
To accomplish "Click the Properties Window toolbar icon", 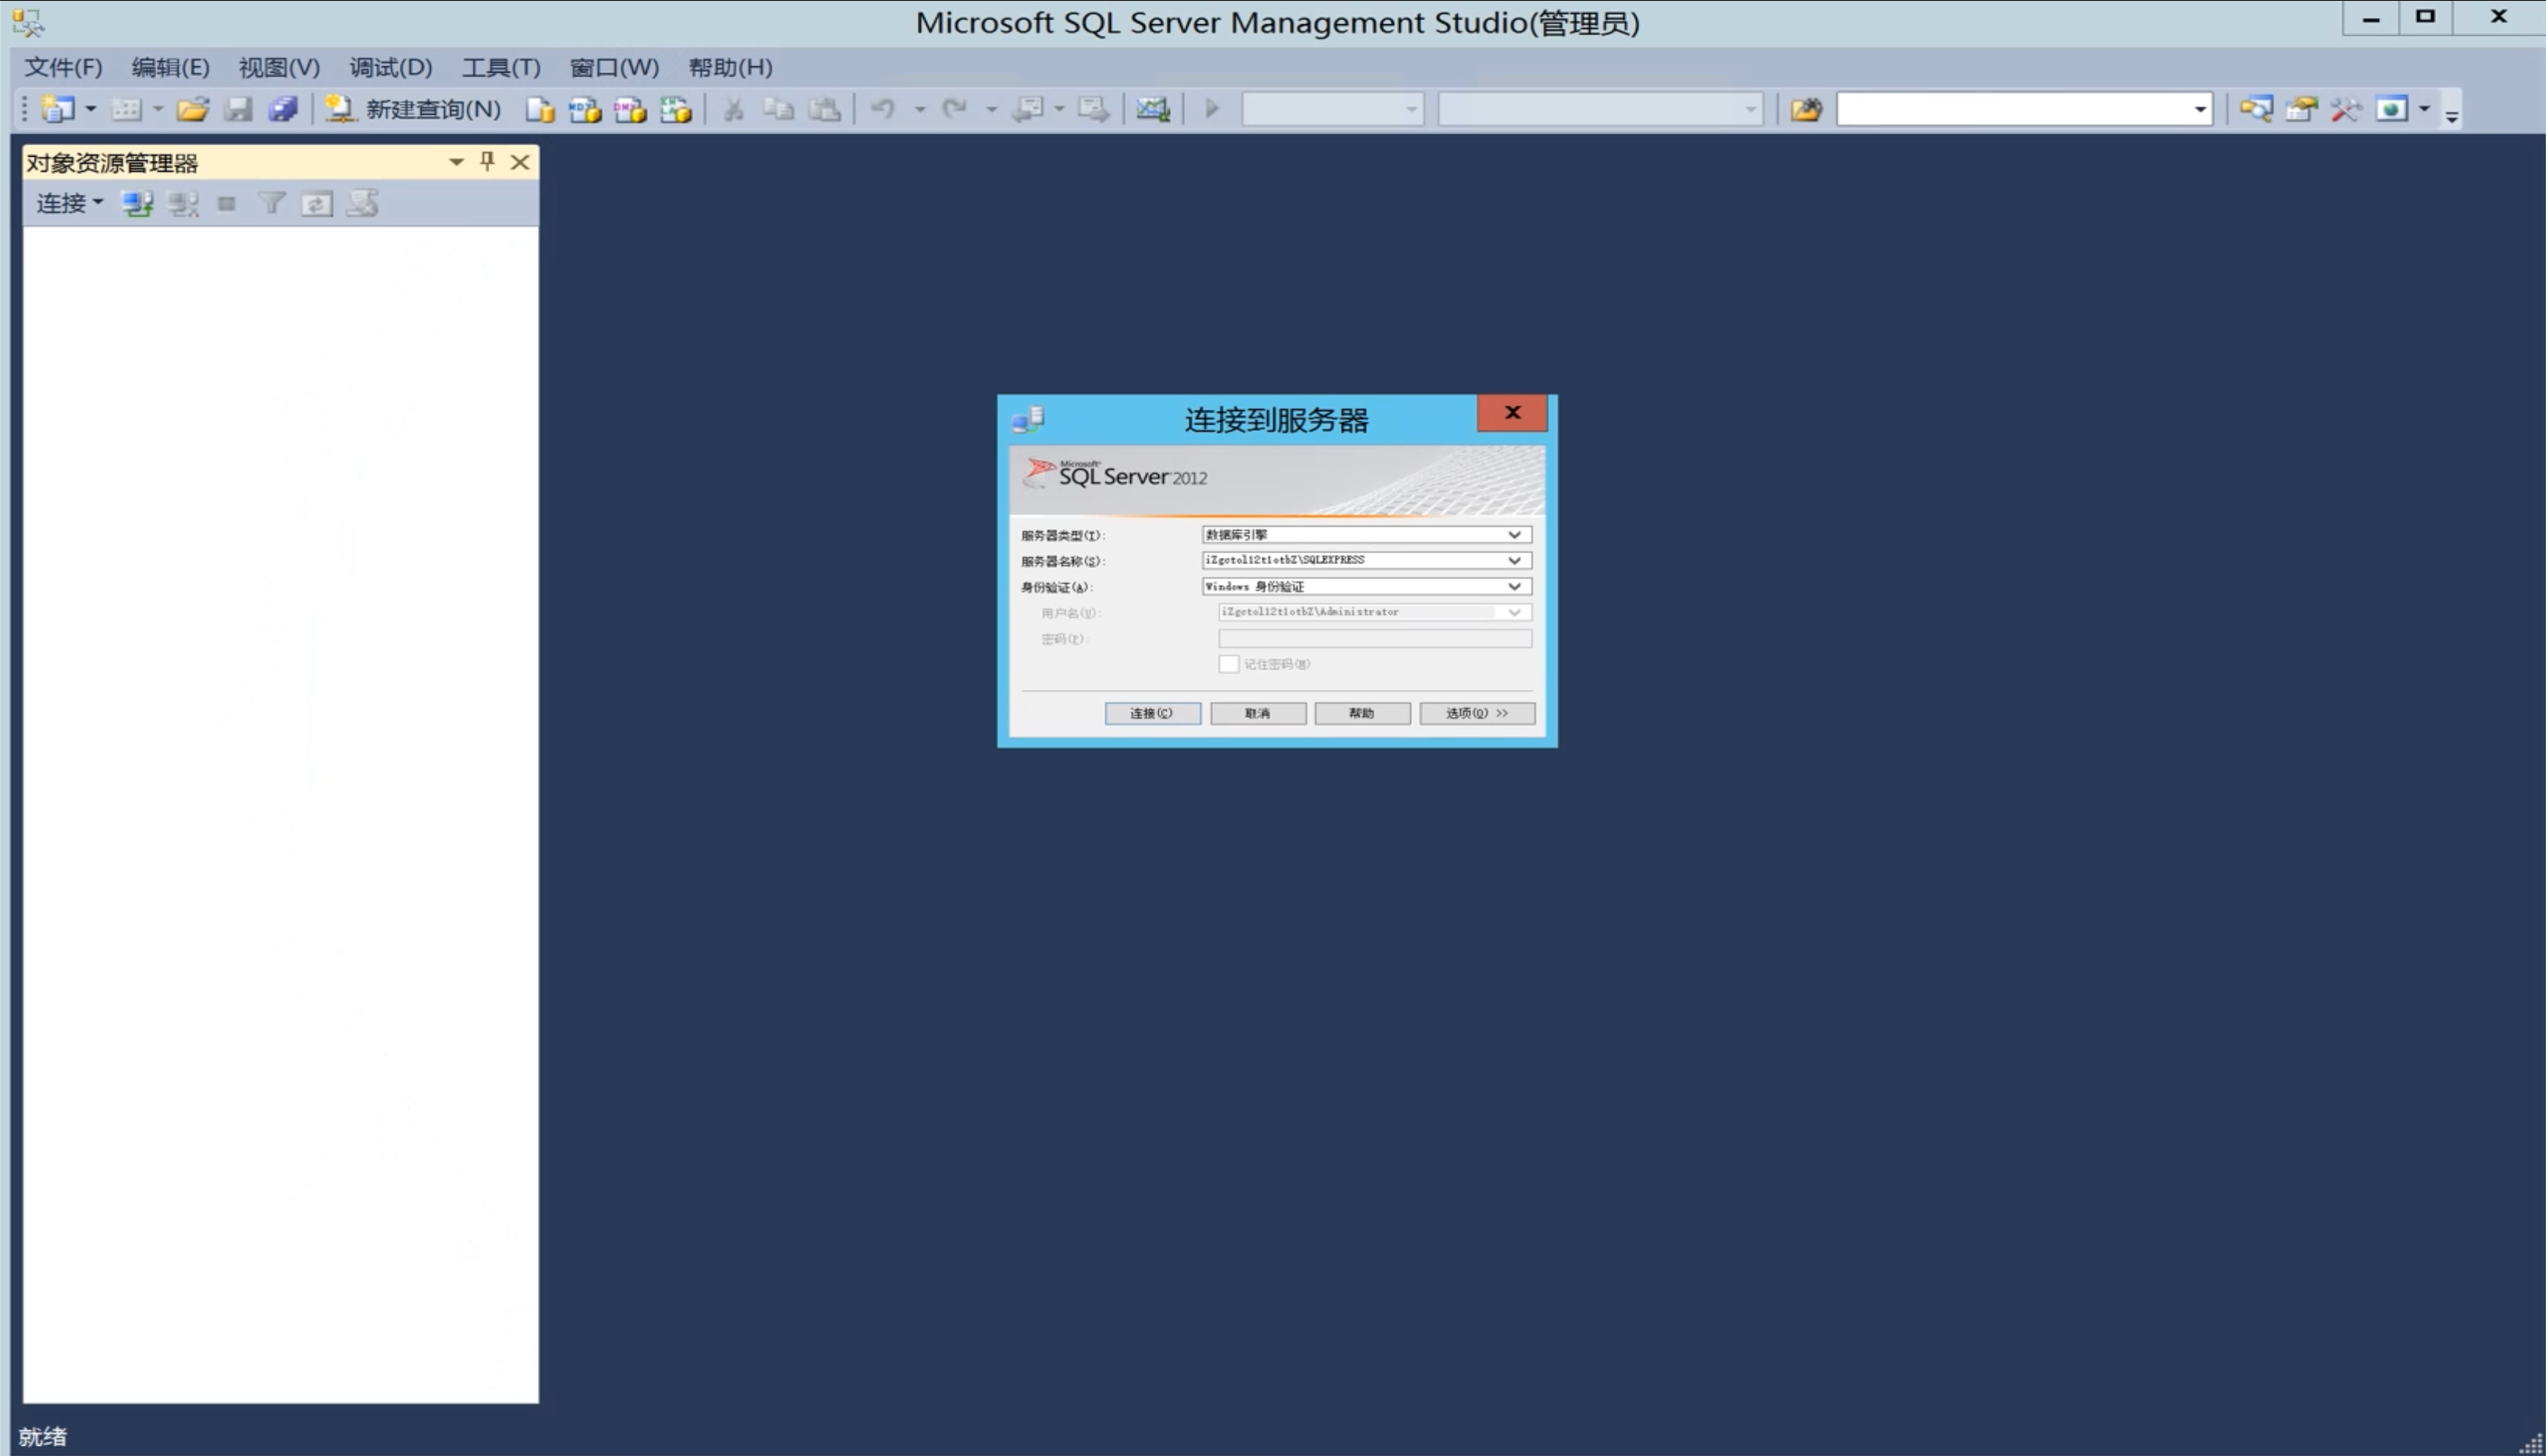I will click(2301, 109).
